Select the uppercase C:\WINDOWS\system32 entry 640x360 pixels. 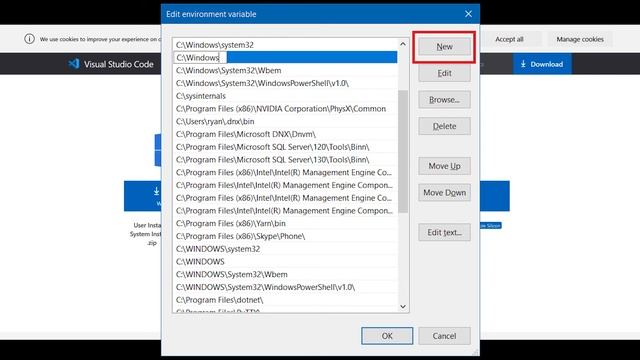tap(285, 249)
